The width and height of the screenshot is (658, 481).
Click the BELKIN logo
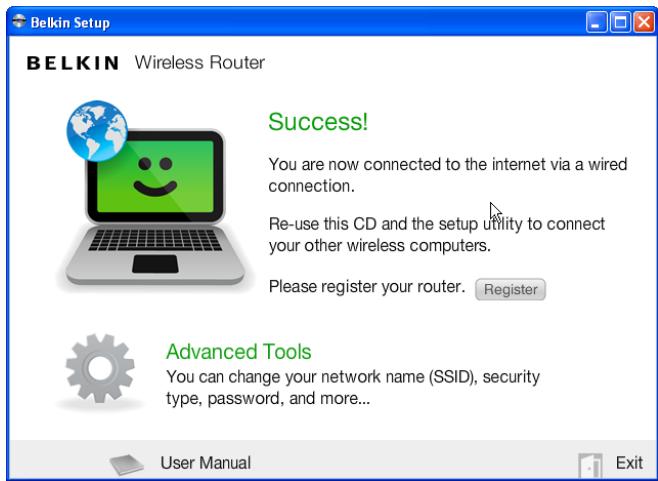click(x=73, y=63)
